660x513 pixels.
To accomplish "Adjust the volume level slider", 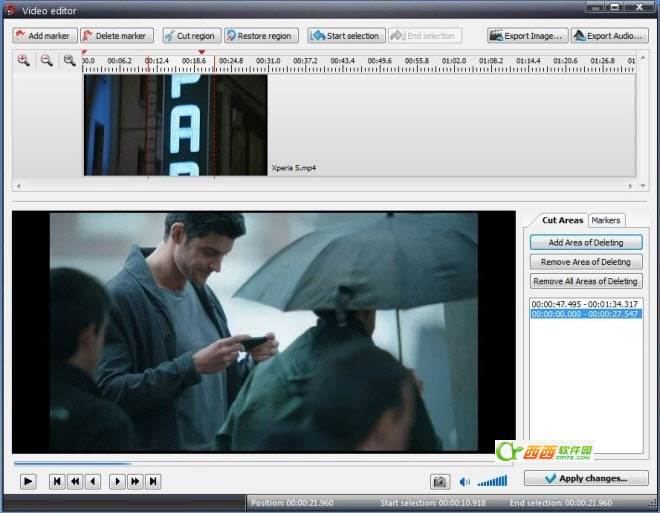I will click(492, 482).
